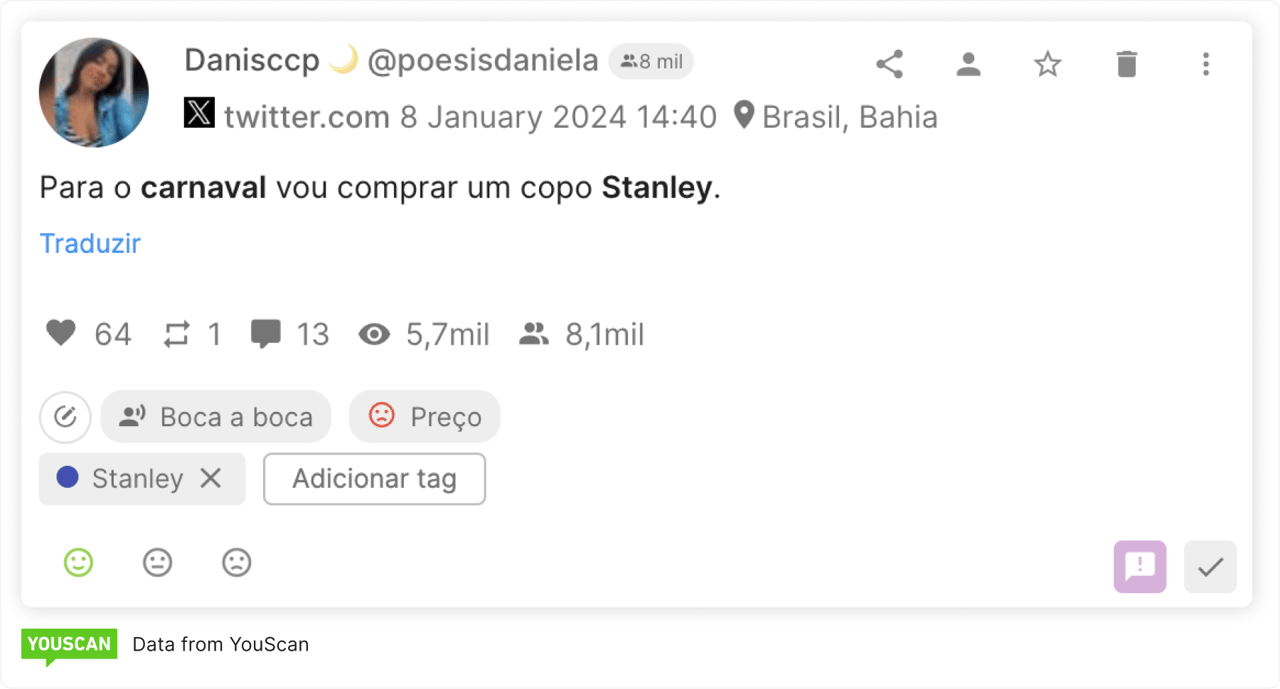Image resolution: width=1280 pixels, height=689 pixels.
Task: Click the share icon
Action: pos(889,65)
